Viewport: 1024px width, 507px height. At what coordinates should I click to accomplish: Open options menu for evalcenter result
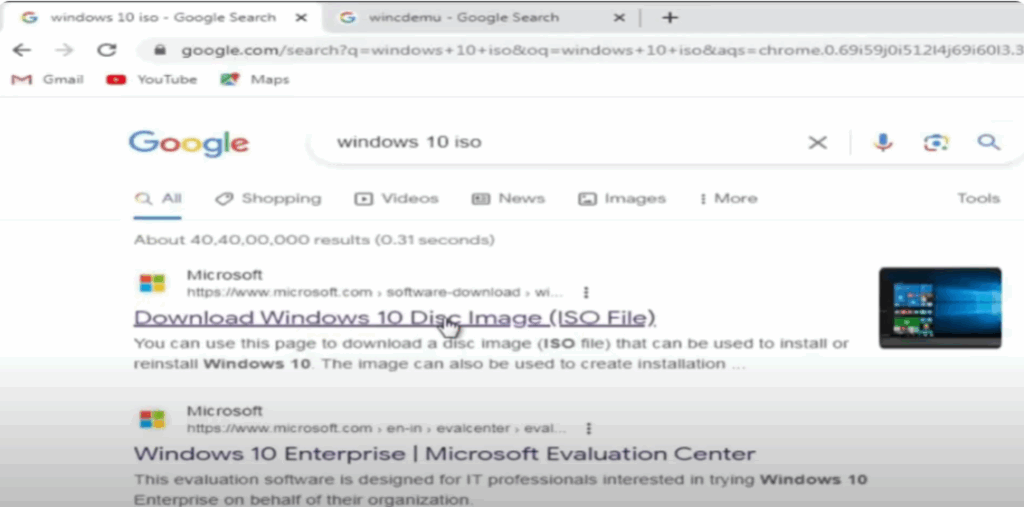[588, 429]
